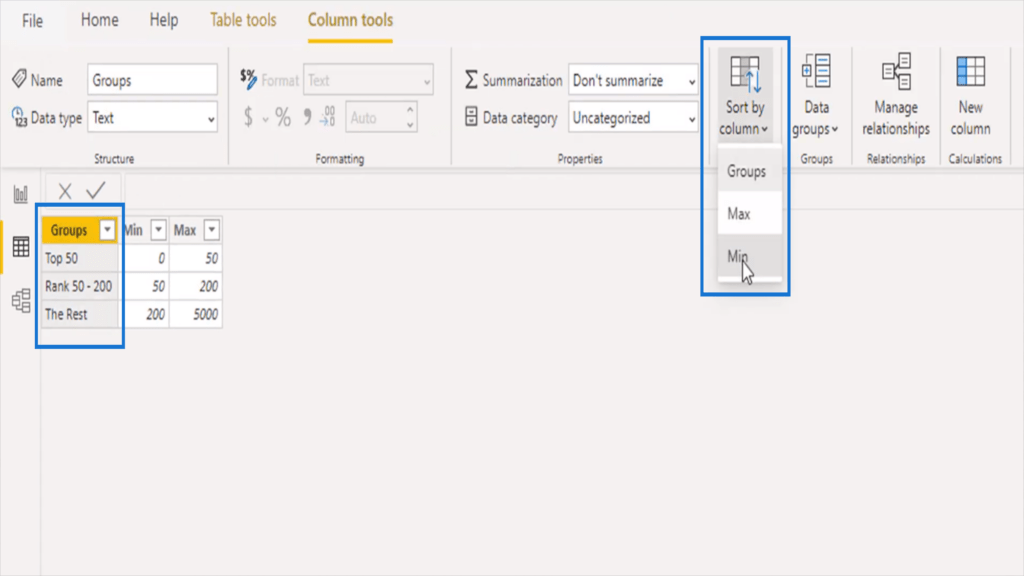
Task: Switch to the Table tools tab
Action: point(243,20)
